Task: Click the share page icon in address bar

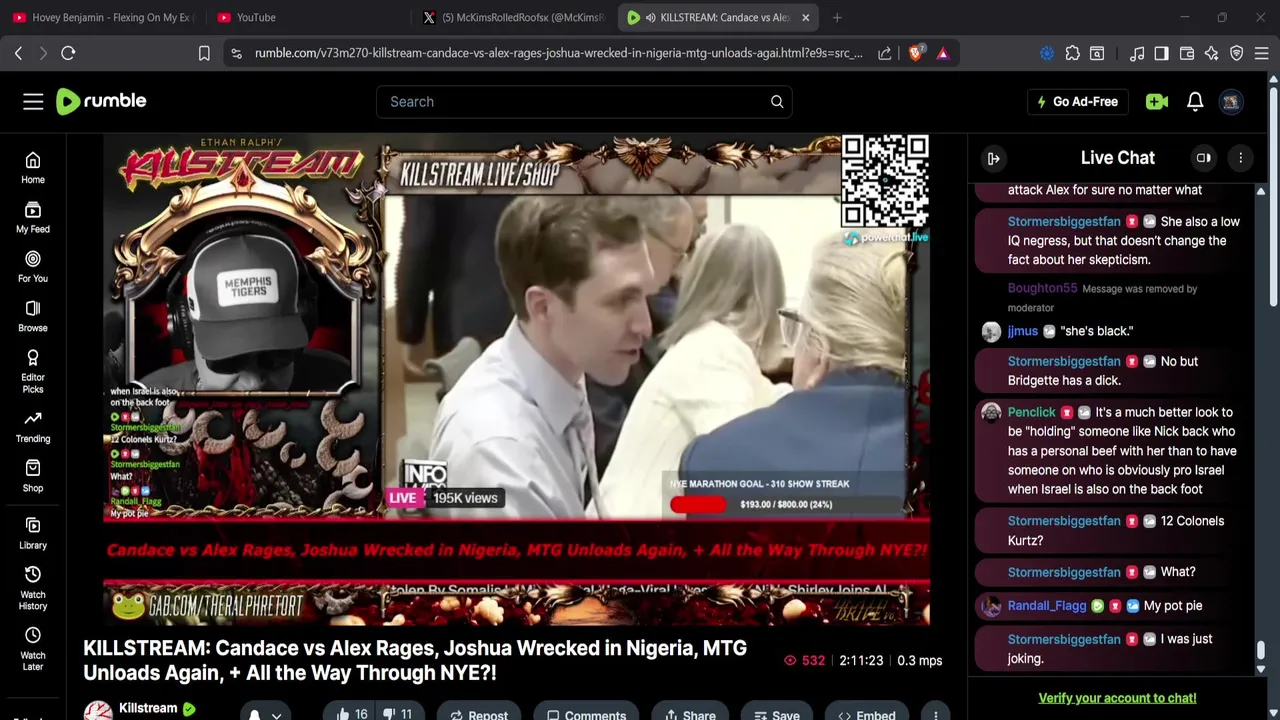Action: coord(885,53)
